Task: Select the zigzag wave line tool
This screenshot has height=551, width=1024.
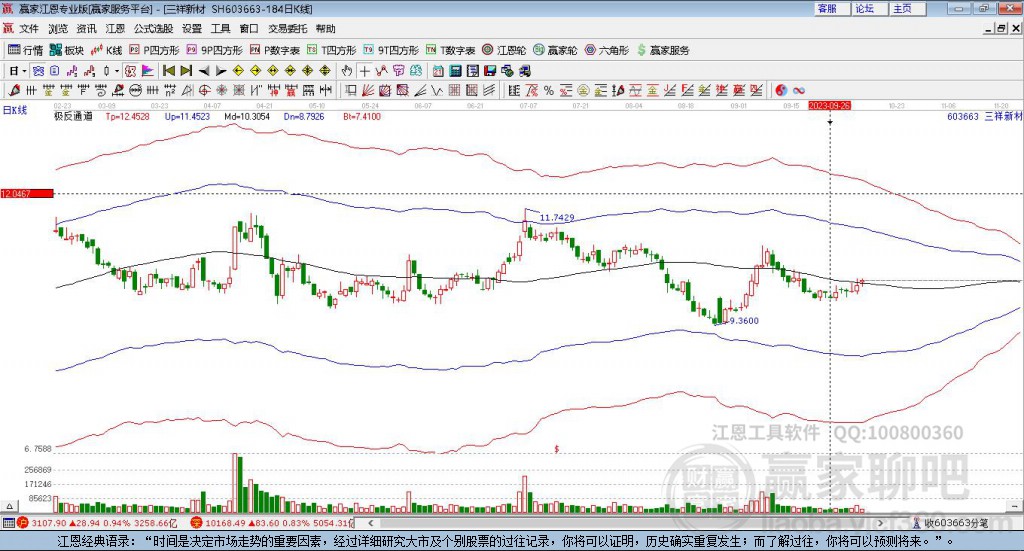Action: pyautogui.click(x=437, y=90)
